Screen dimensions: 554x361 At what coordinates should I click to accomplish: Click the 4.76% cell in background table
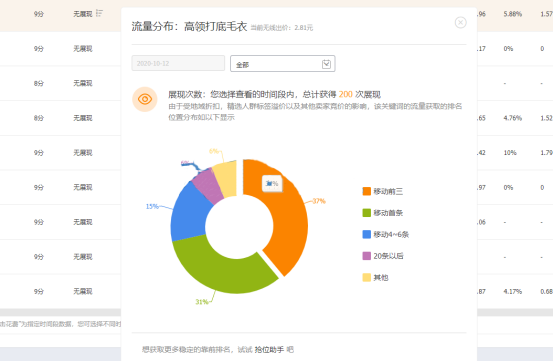[x=513, y=118]
